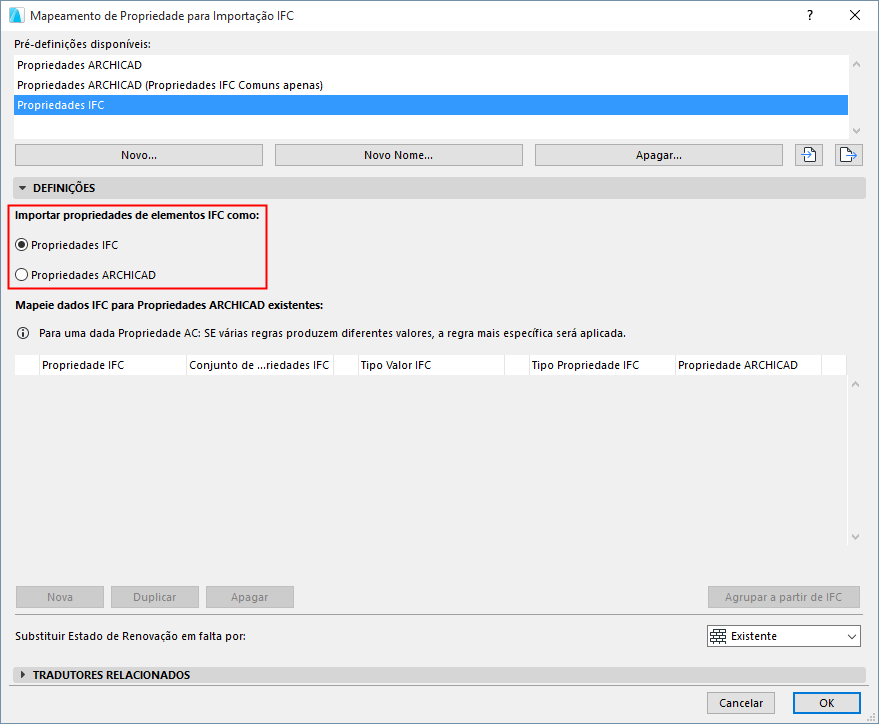879x724 pixels.
Task: Open the Existente renovation status dropdown
Action: 784,636
